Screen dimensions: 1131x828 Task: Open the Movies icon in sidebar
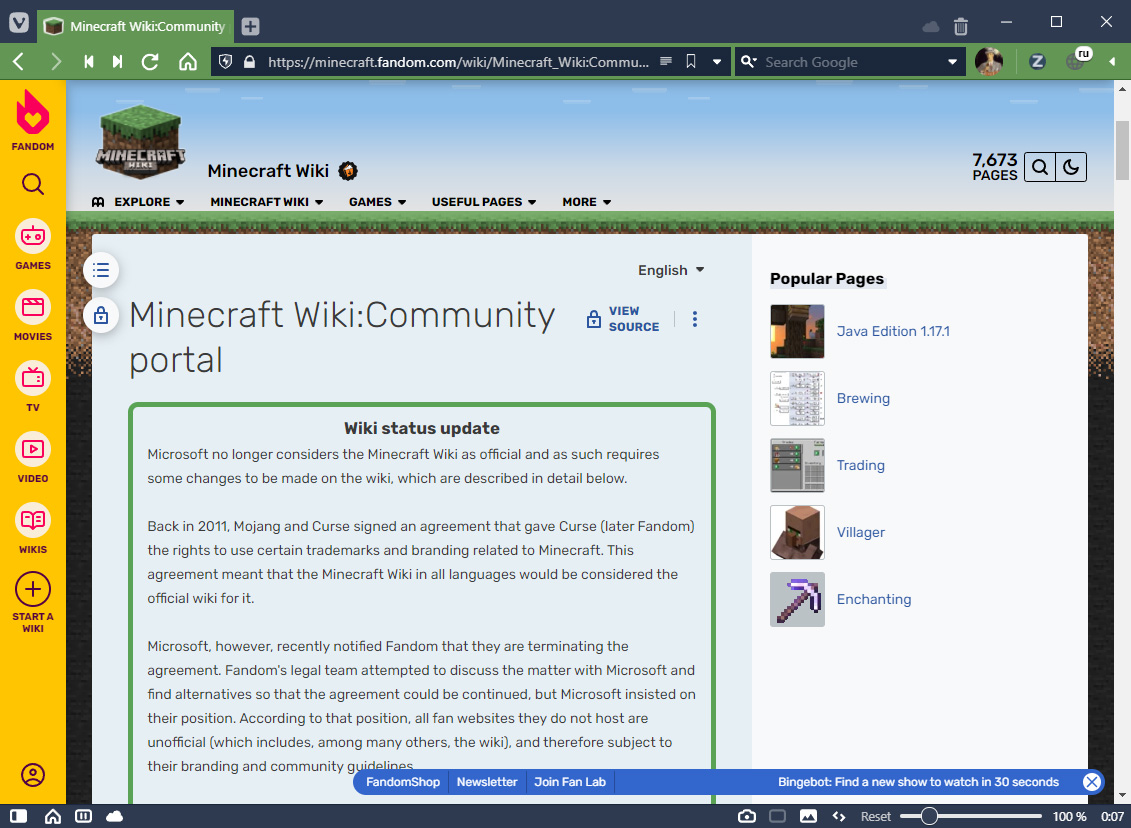click(x=33, y=307)
